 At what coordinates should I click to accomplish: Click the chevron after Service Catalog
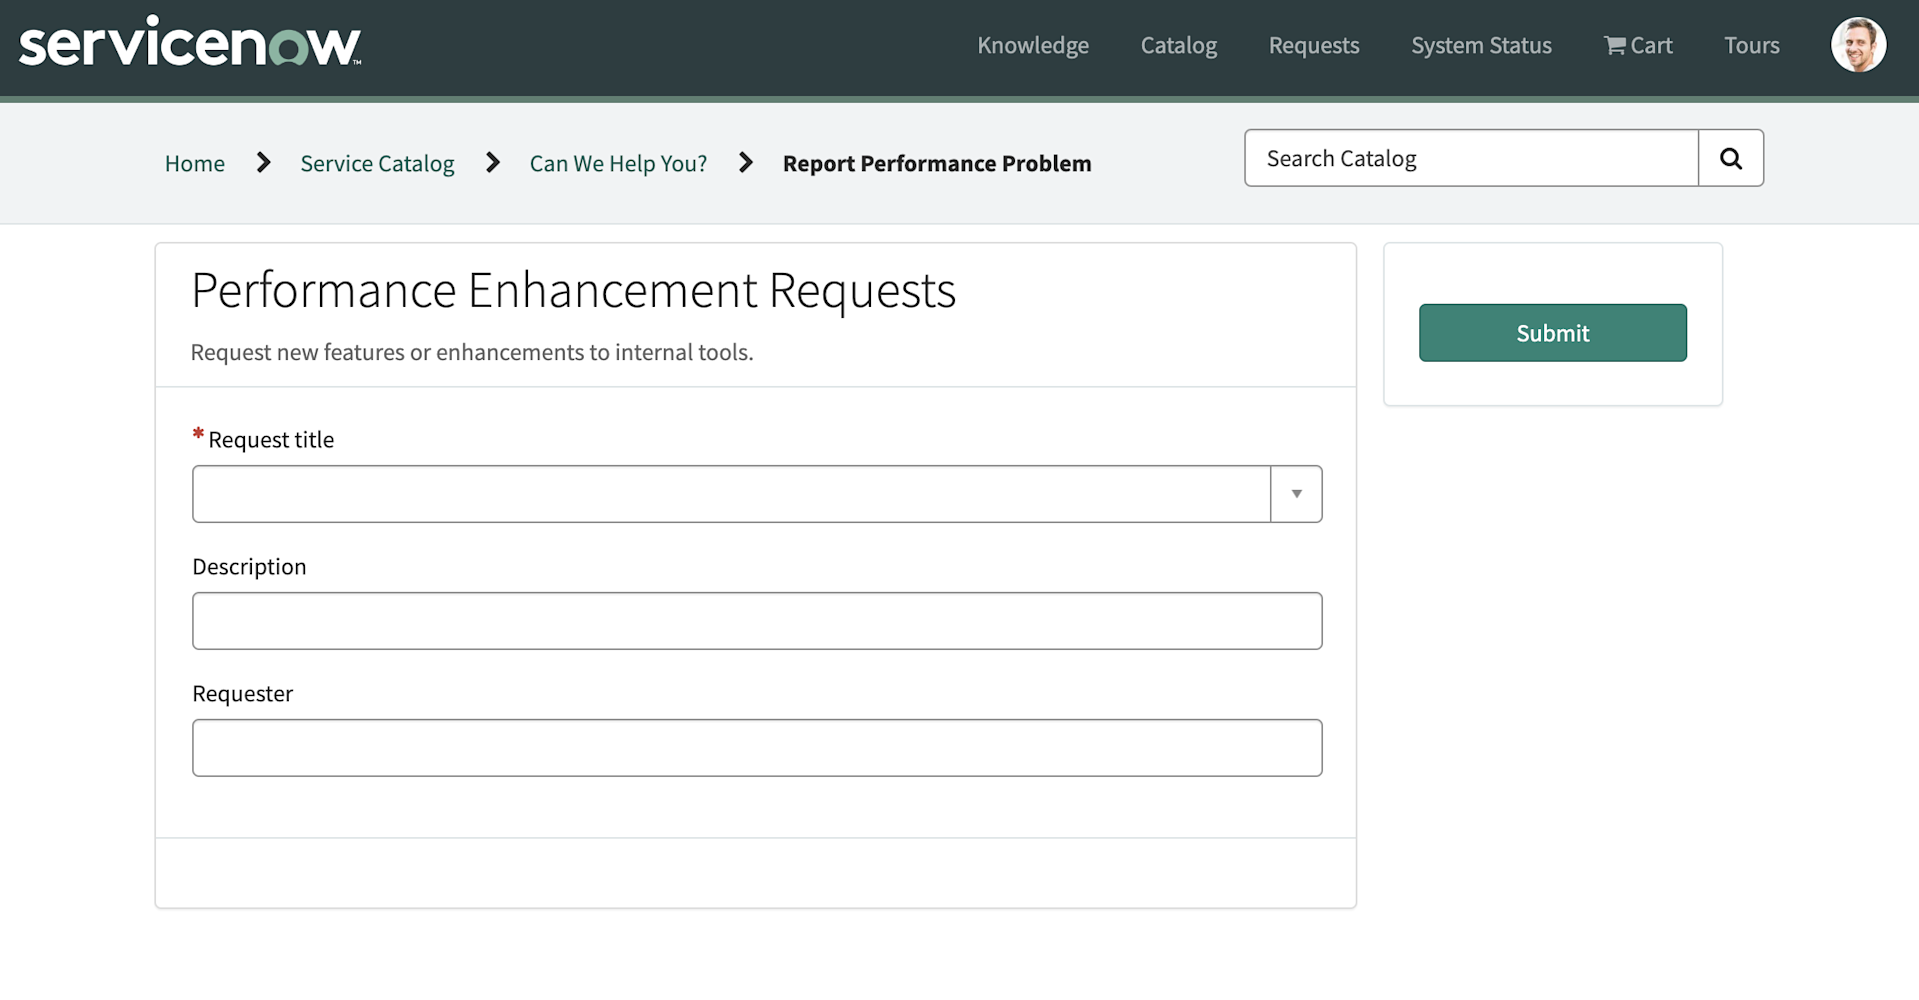point(492,162)
